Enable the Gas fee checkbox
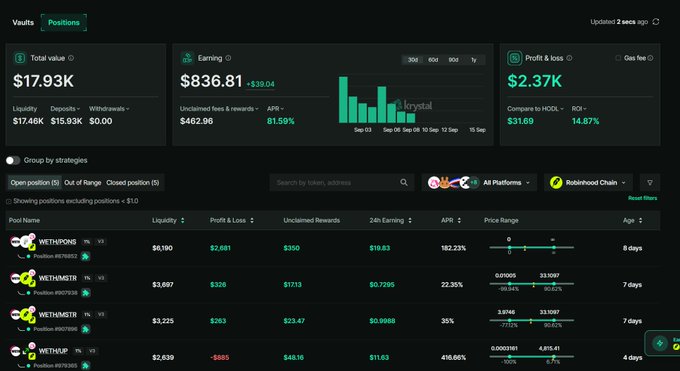This screenshot has width=680, height=371. [618, 58]
